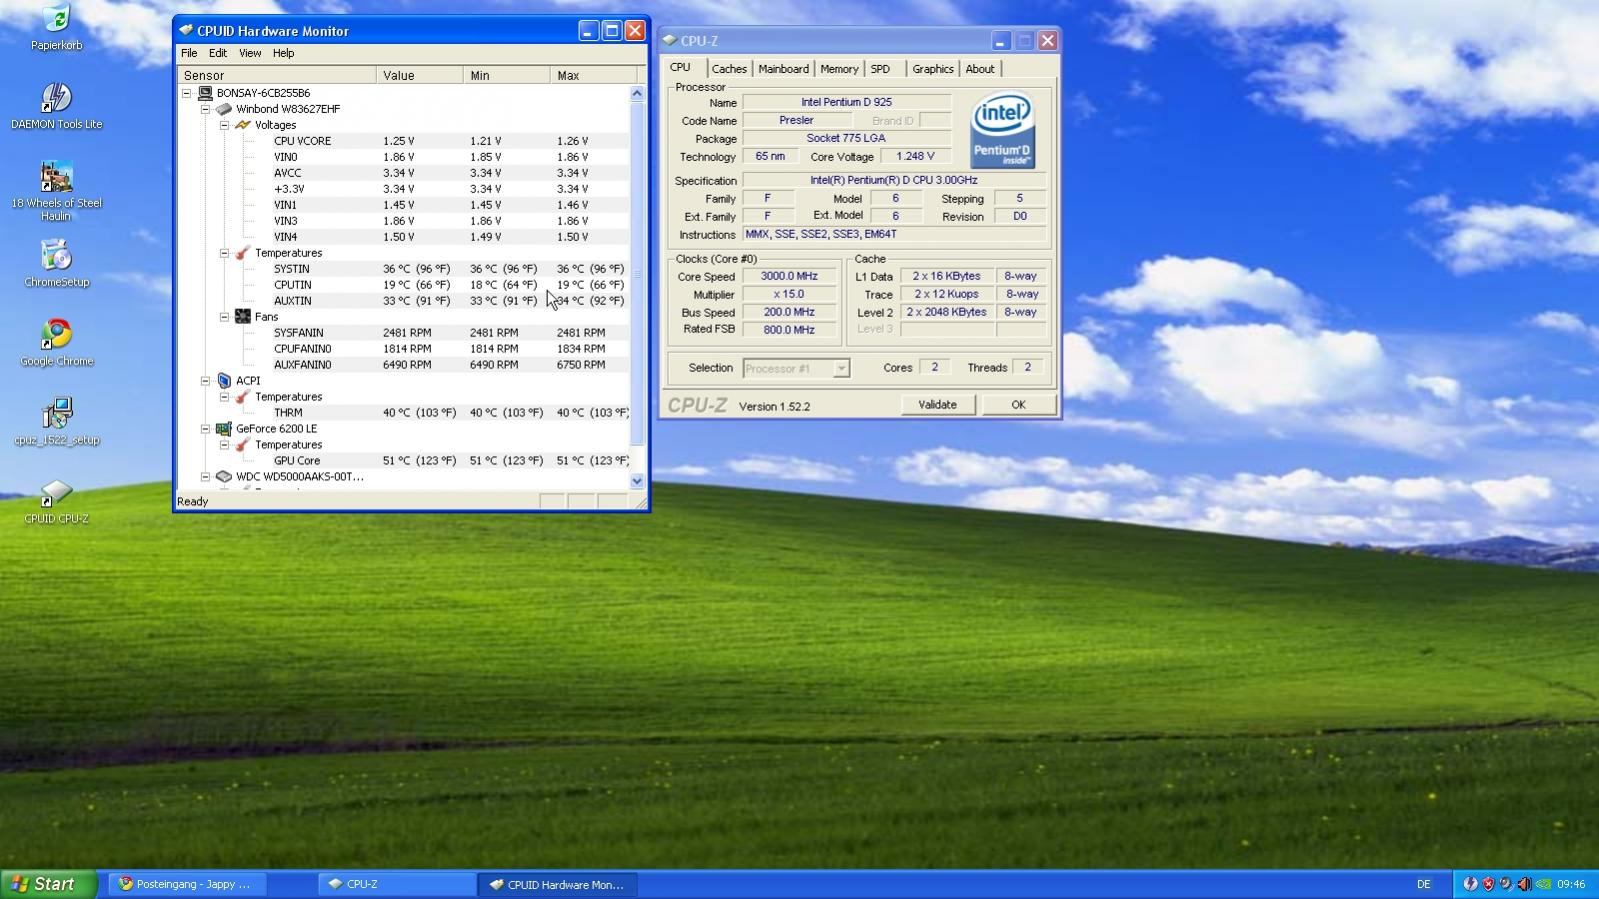This screenshot has width=1599, height=899.
Task: Switch to the Memory tab in CPU-Z
Action: point(839,69)
